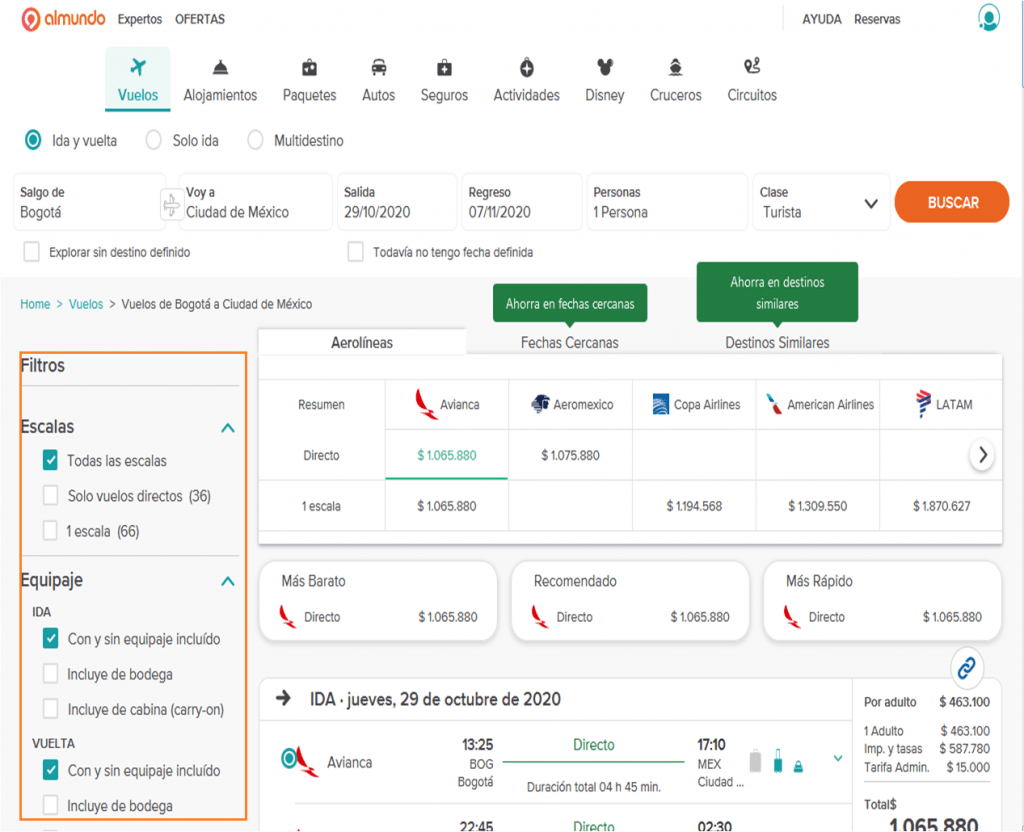Check 1 escala (66) filter
The image size is (1024, 832).
click(50, 530)
